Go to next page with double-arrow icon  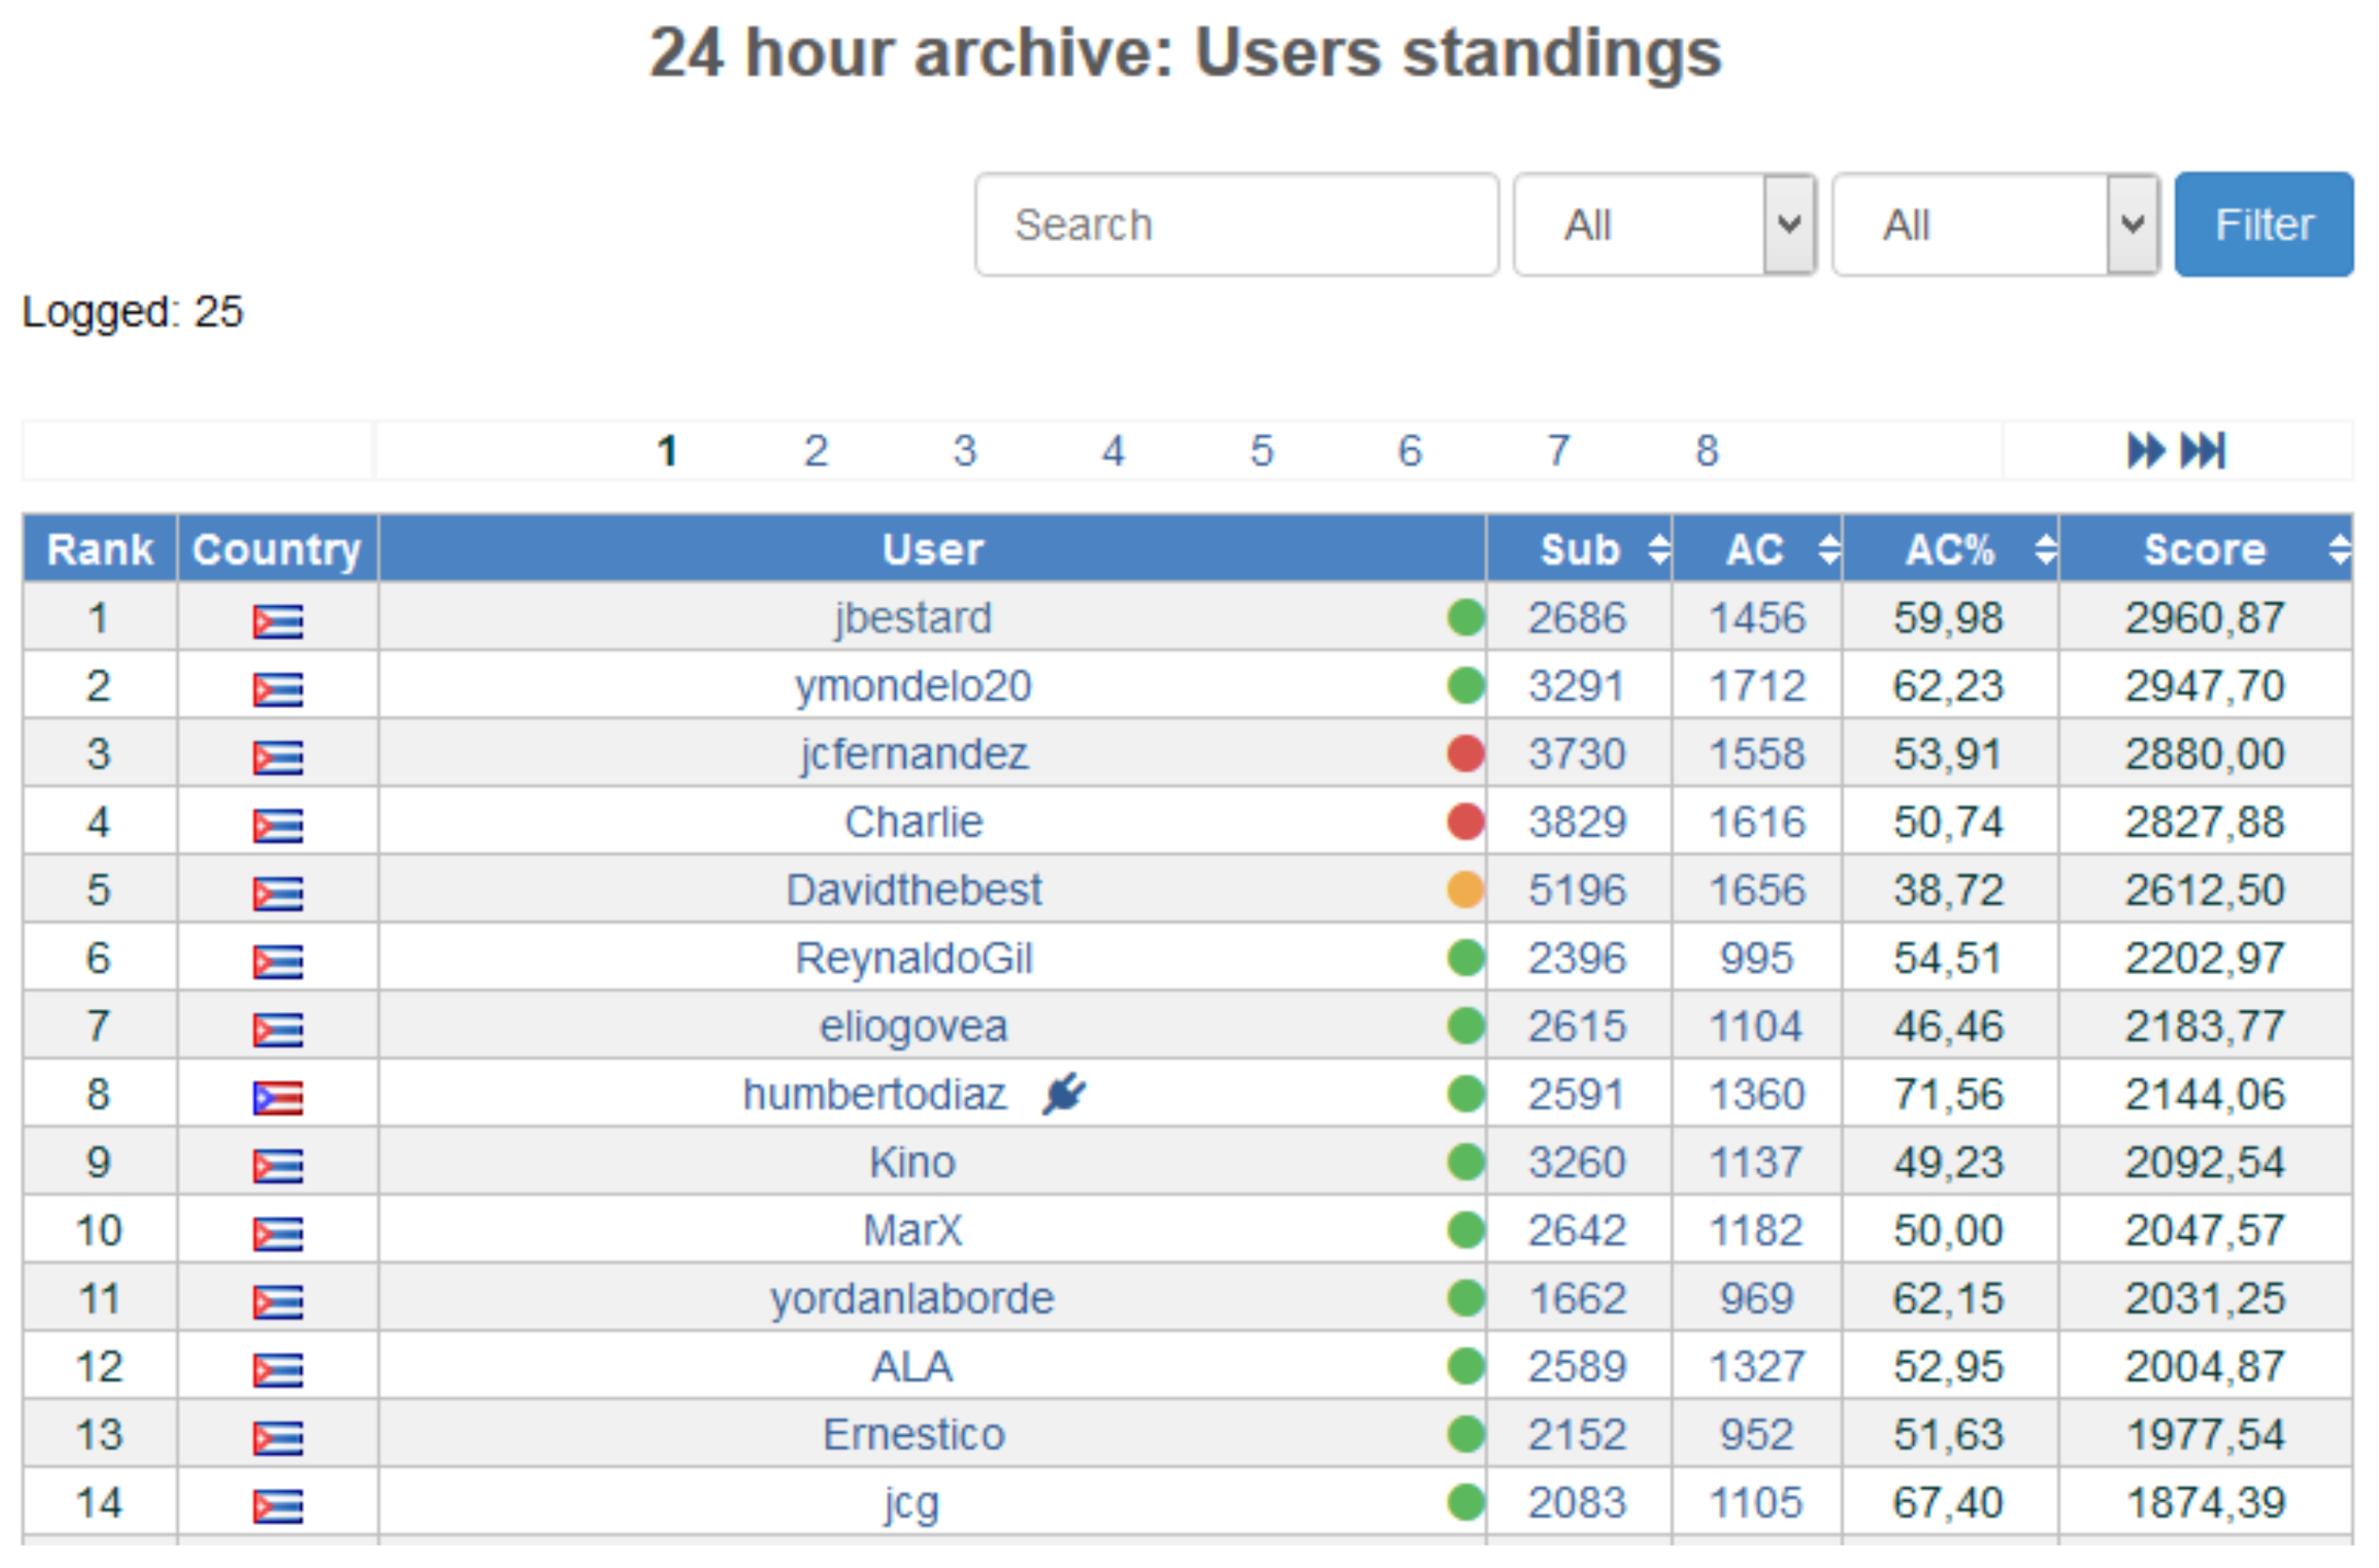2146,451
